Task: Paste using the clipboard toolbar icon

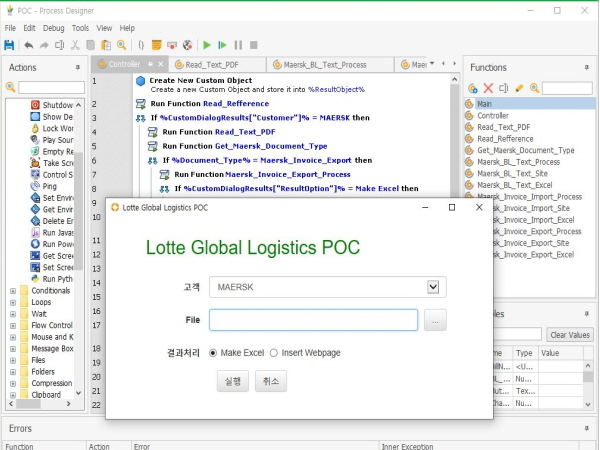Action: pyautogui.click(x=106, y=45)
